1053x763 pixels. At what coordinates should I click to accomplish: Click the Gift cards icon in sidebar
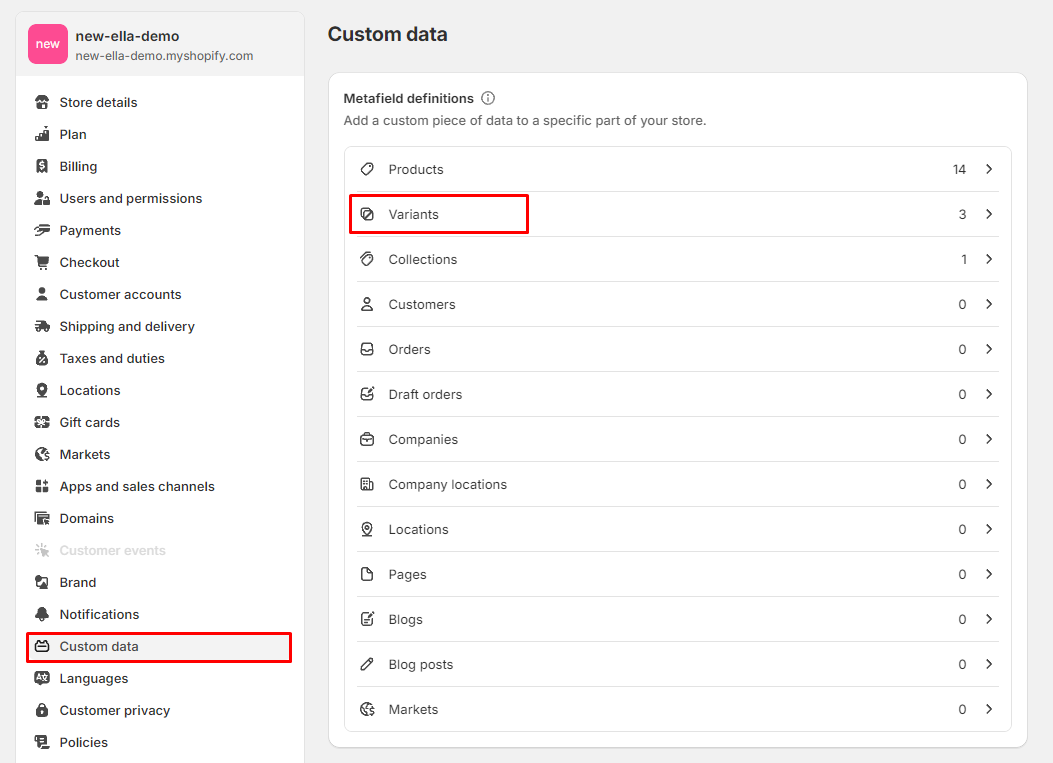[42, 422]
